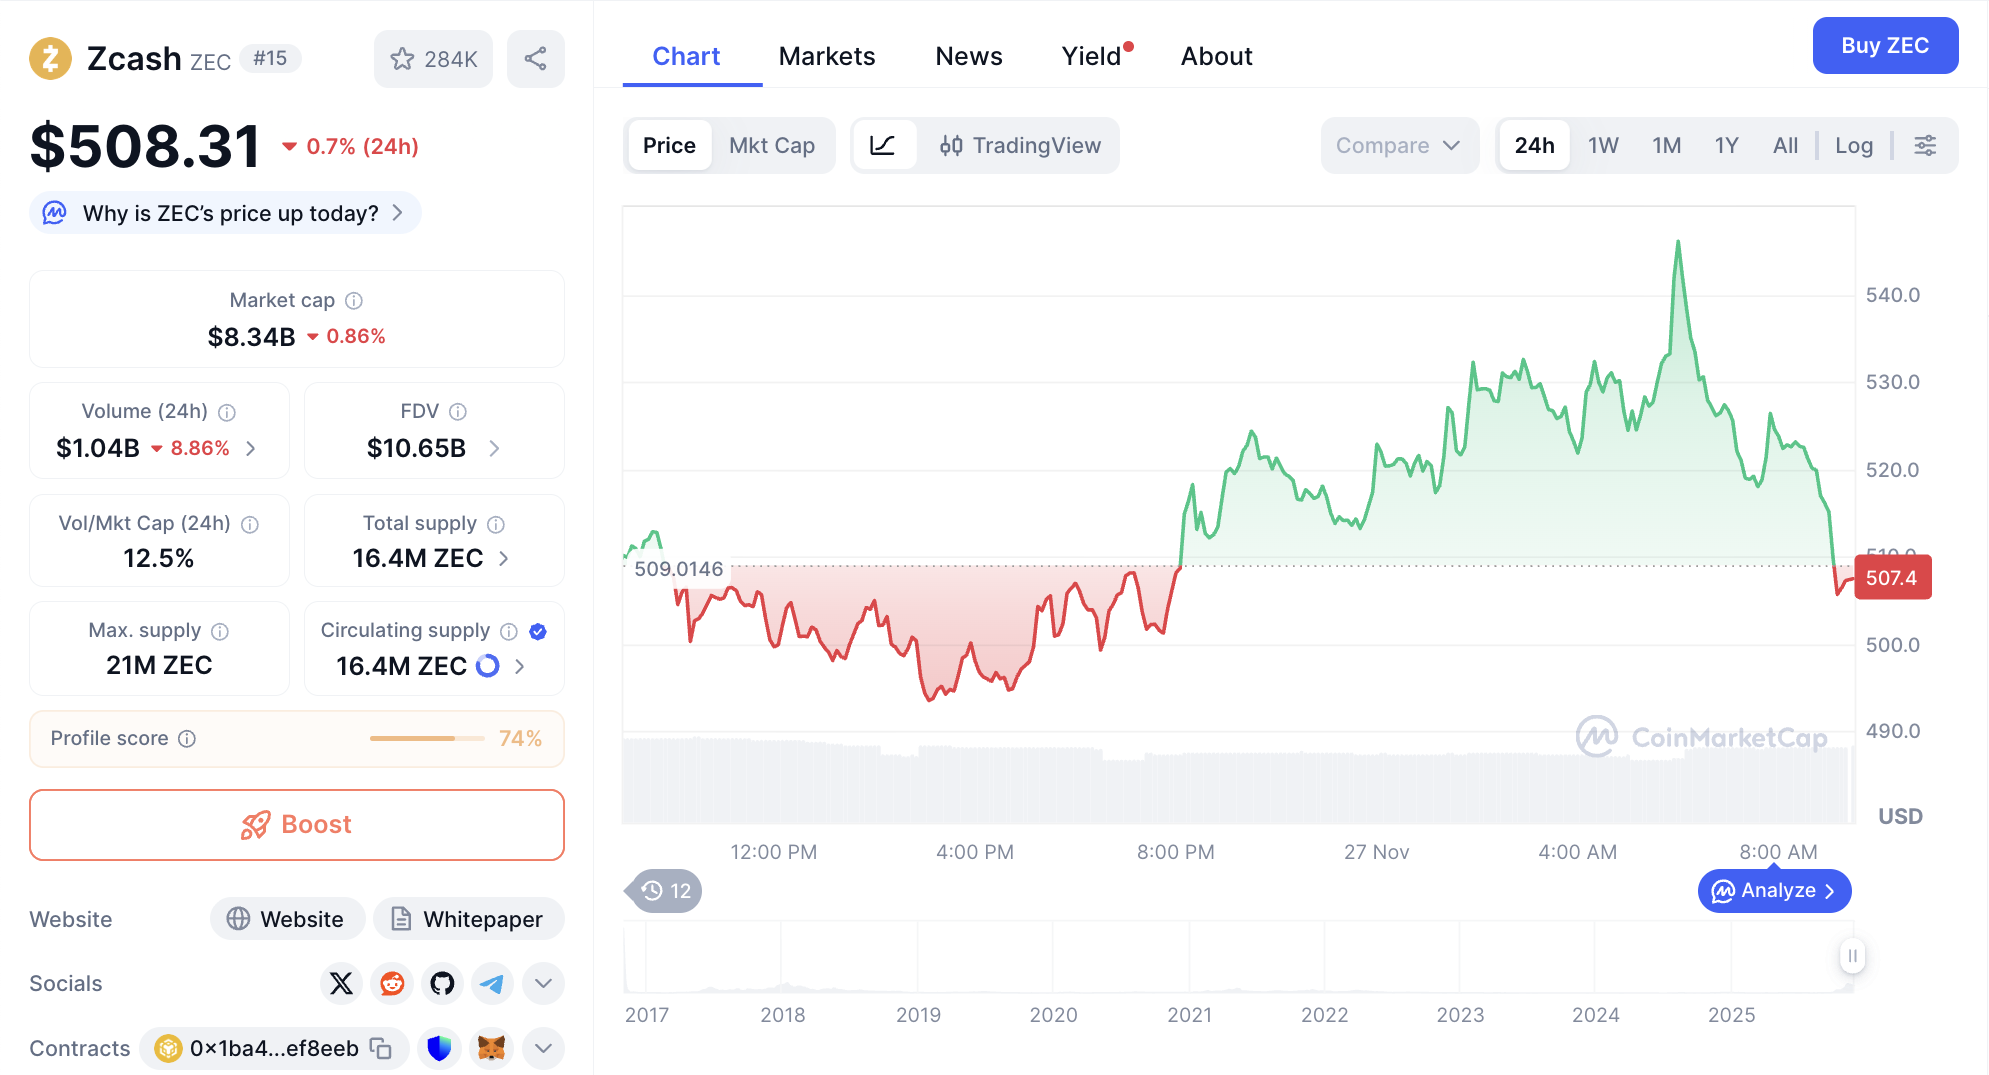The width and height of the screenshot is (1989, 1075).
Task: Expand more socials chevron
Action: (543, 983)
